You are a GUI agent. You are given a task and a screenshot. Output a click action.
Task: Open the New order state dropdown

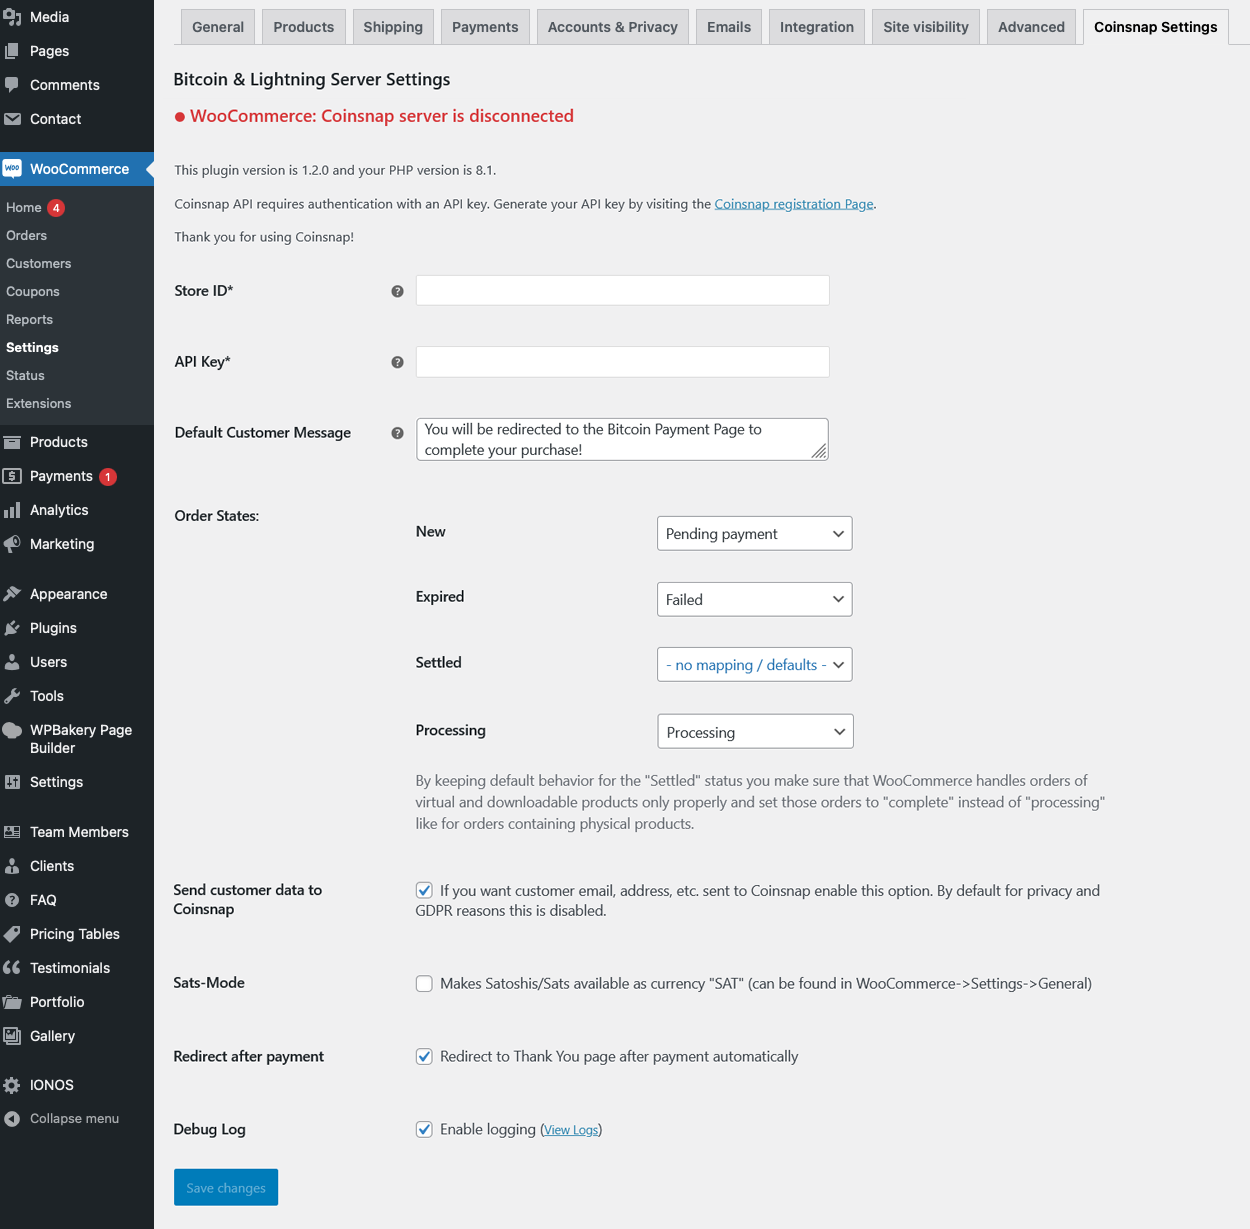point(754,533)
